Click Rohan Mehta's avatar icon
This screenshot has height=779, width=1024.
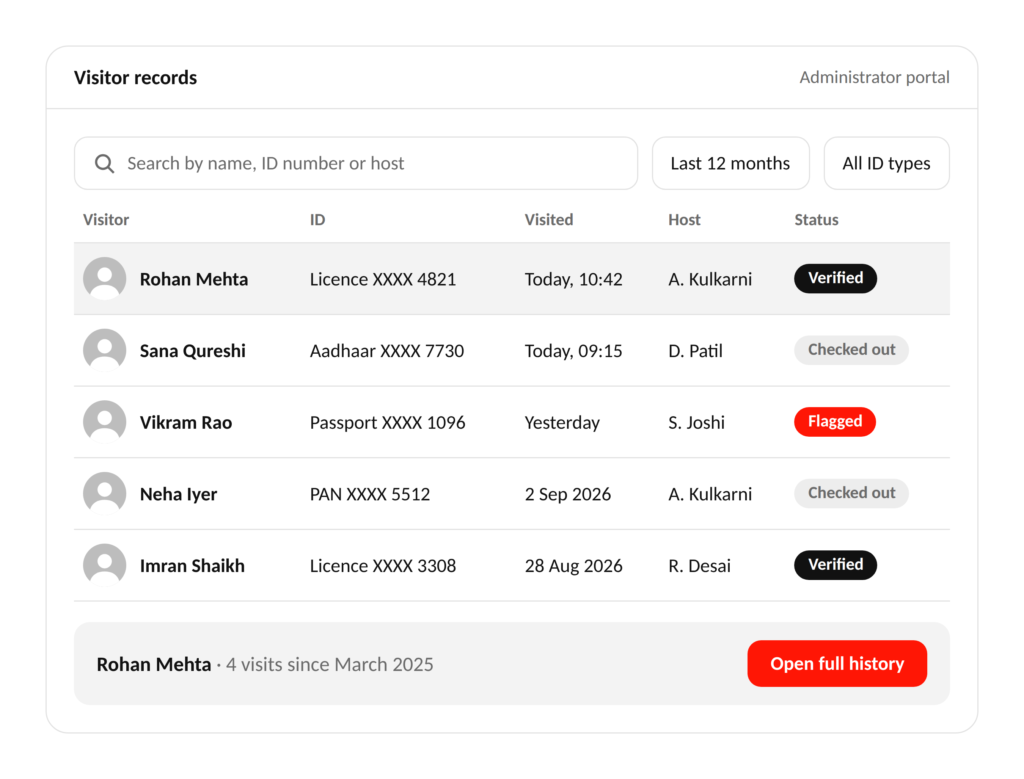point(104,279)
